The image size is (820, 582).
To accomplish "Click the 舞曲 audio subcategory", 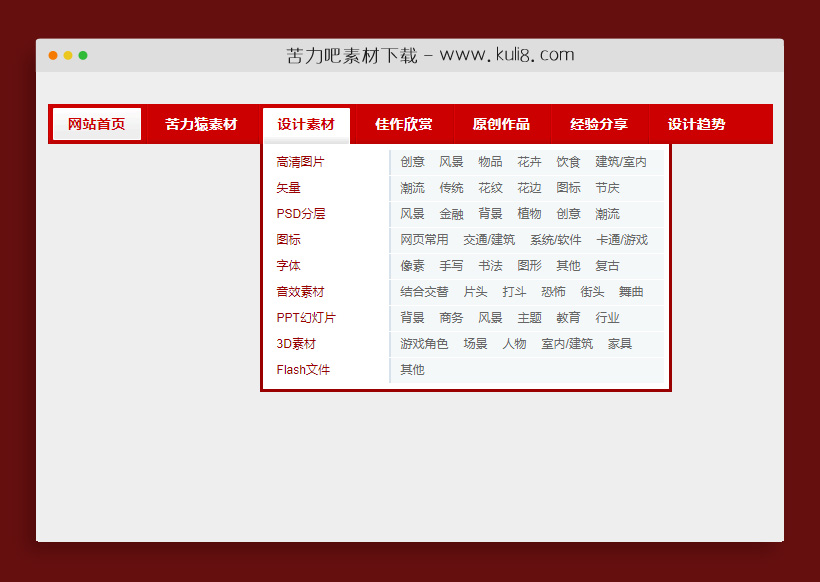I will click(x=629, y=291).
